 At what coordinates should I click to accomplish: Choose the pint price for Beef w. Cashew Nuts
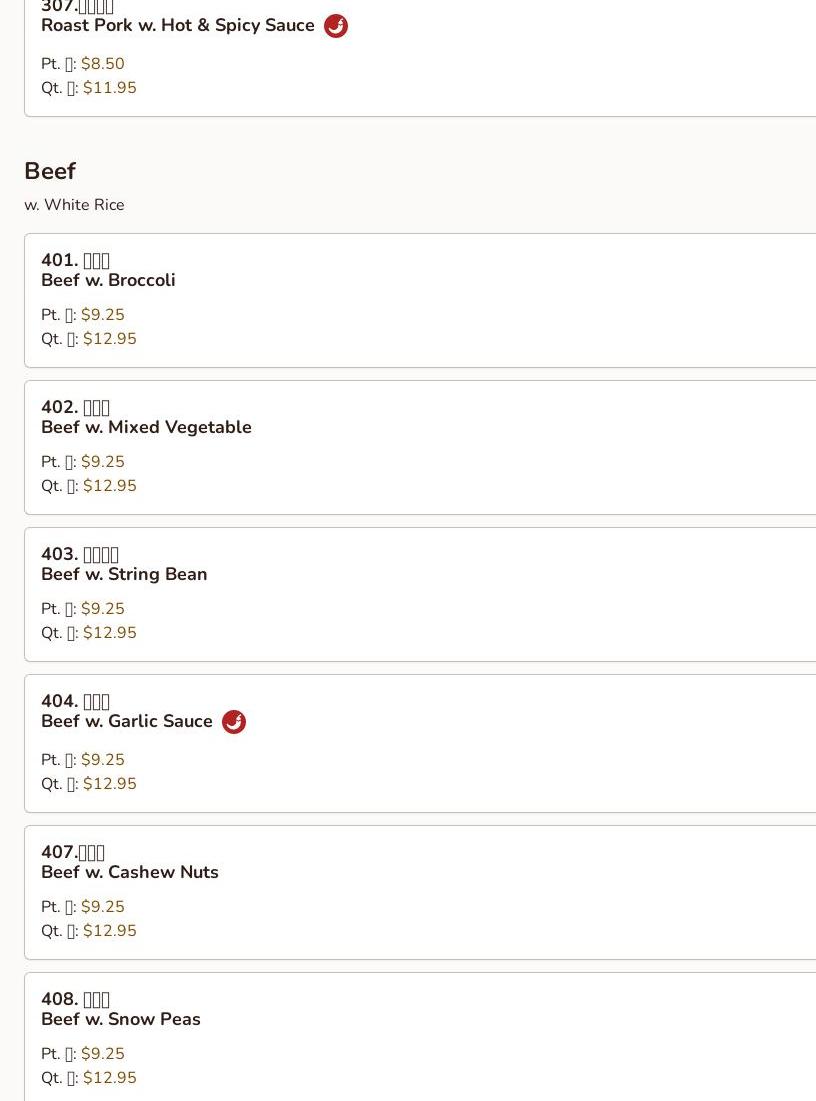coord(103,907)
